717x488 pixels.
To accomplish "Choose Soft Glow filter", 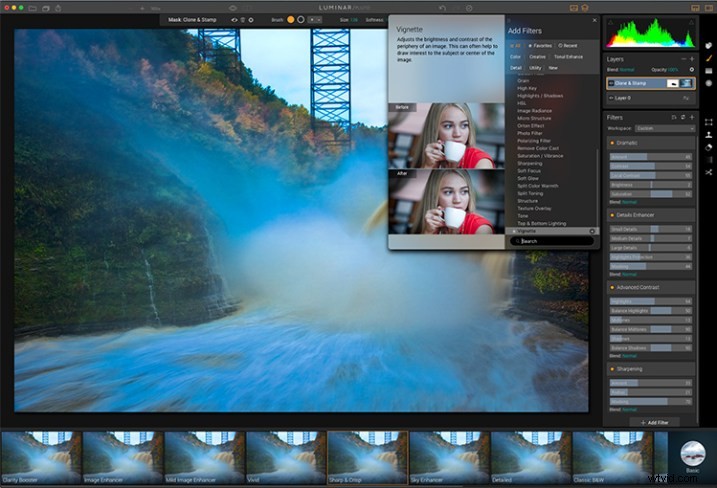I will [528, 178].
